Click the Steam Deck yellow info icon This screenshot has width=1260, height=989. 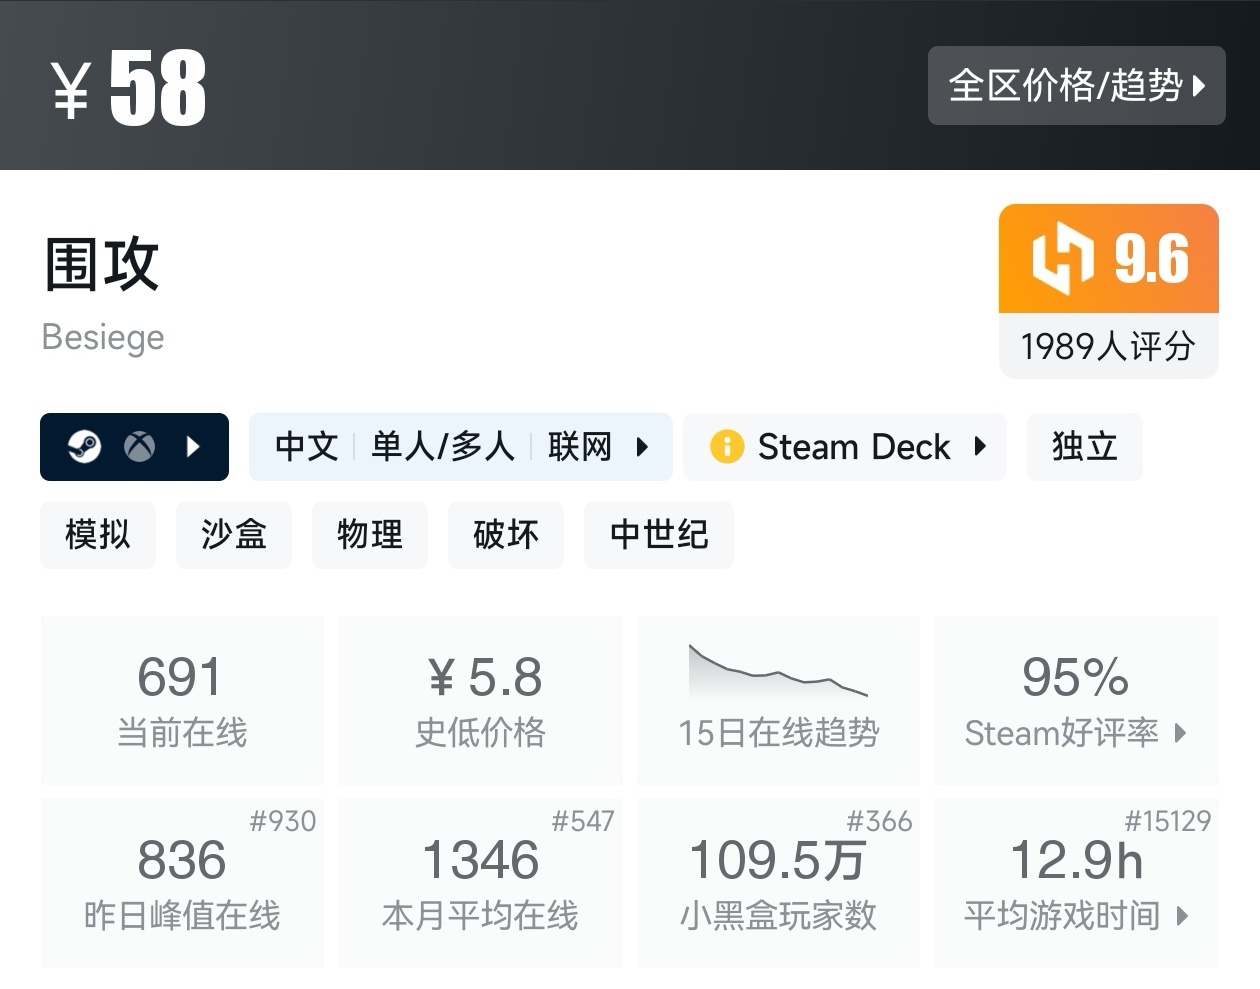coord(726,446)
